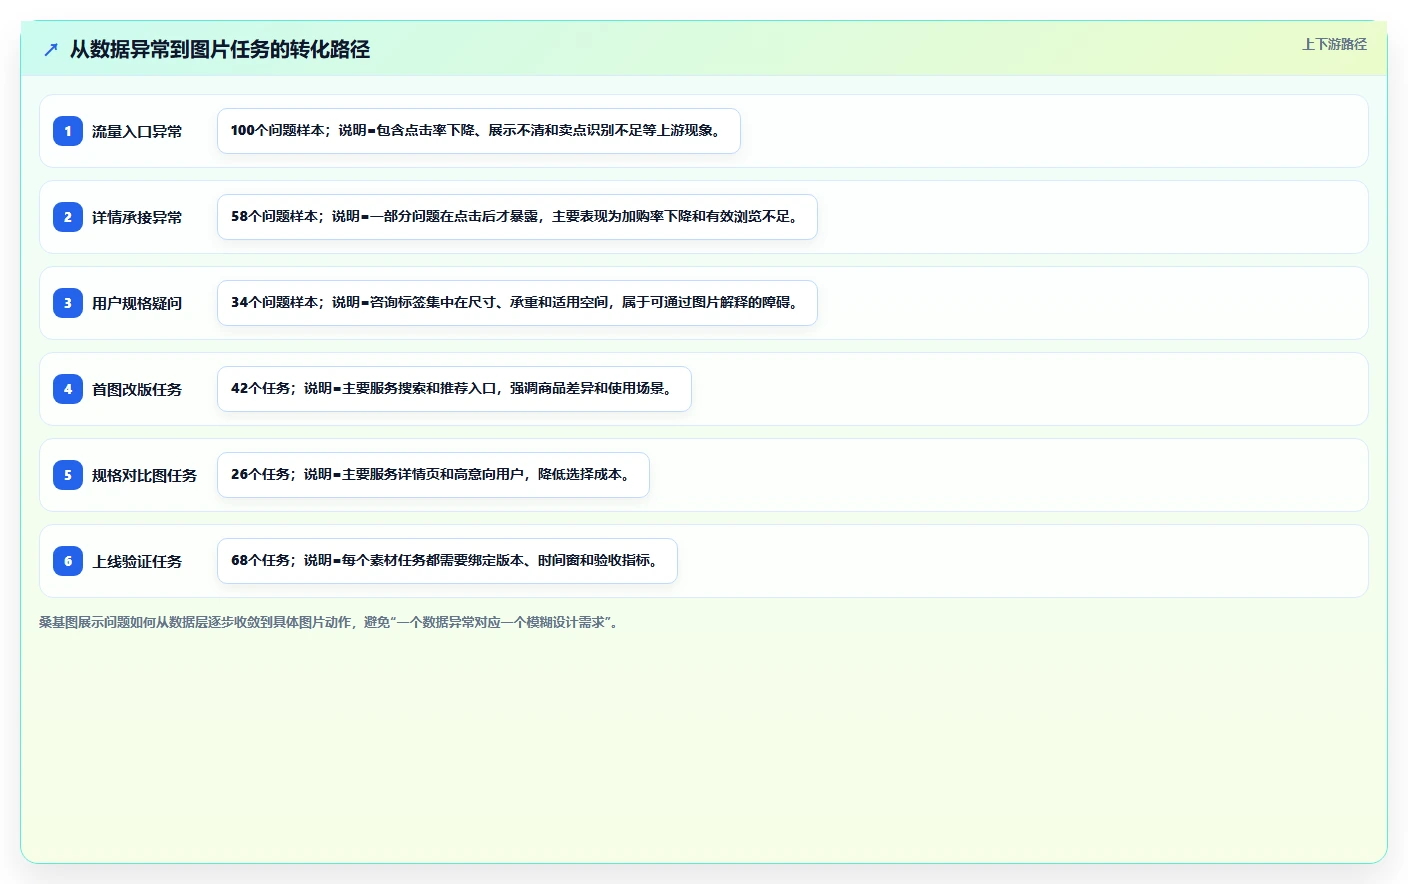
Task: Click the 26个任务 description box
Action: [433, 475]
